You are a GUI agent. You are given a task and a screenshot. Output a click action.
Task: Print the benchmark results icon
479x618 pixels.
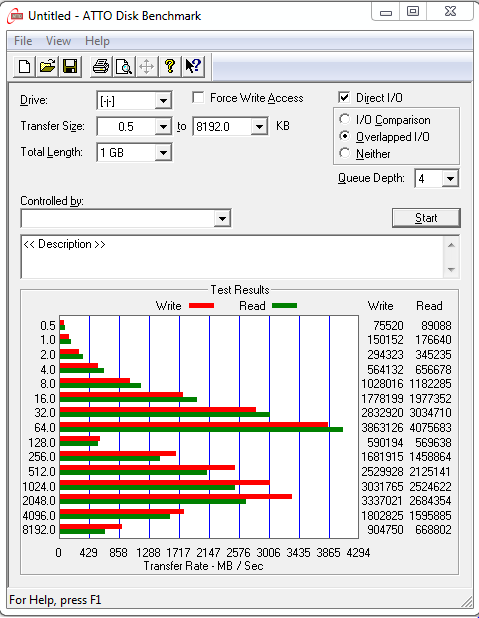pos(101,66)
